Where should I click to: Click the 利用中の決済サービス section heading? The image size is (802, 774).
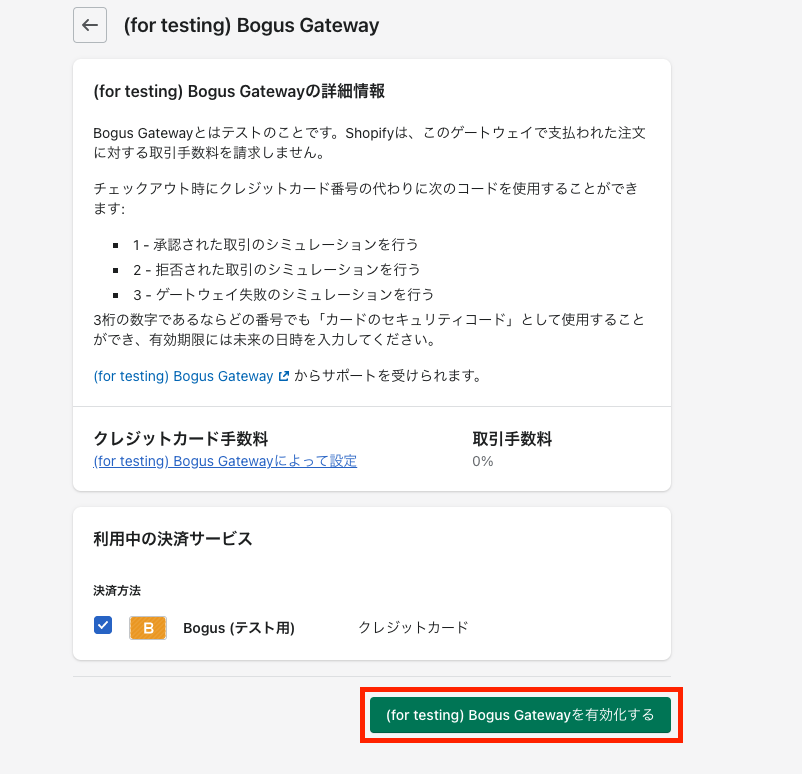point(173,539)
